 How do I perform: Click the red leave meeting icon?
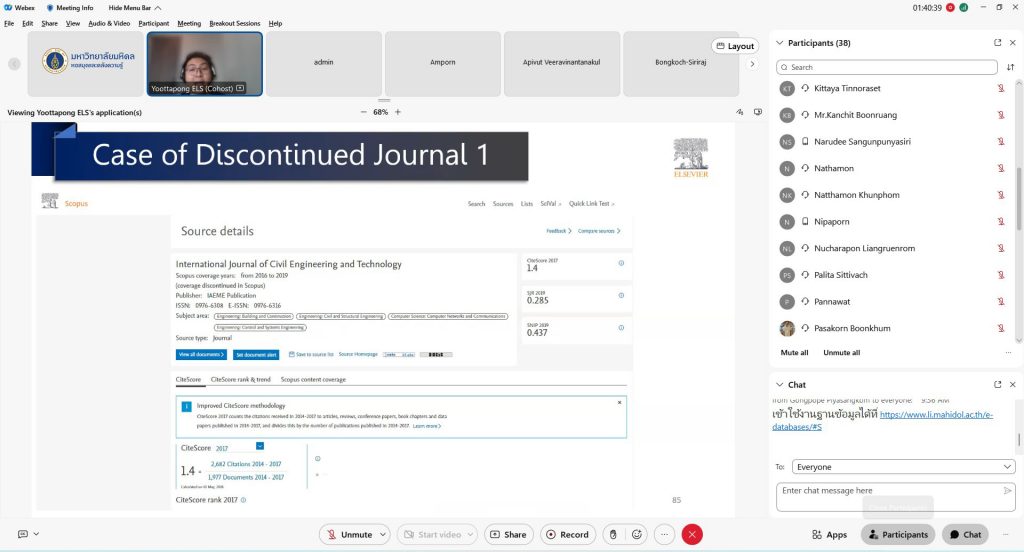(x=692, y=535)
